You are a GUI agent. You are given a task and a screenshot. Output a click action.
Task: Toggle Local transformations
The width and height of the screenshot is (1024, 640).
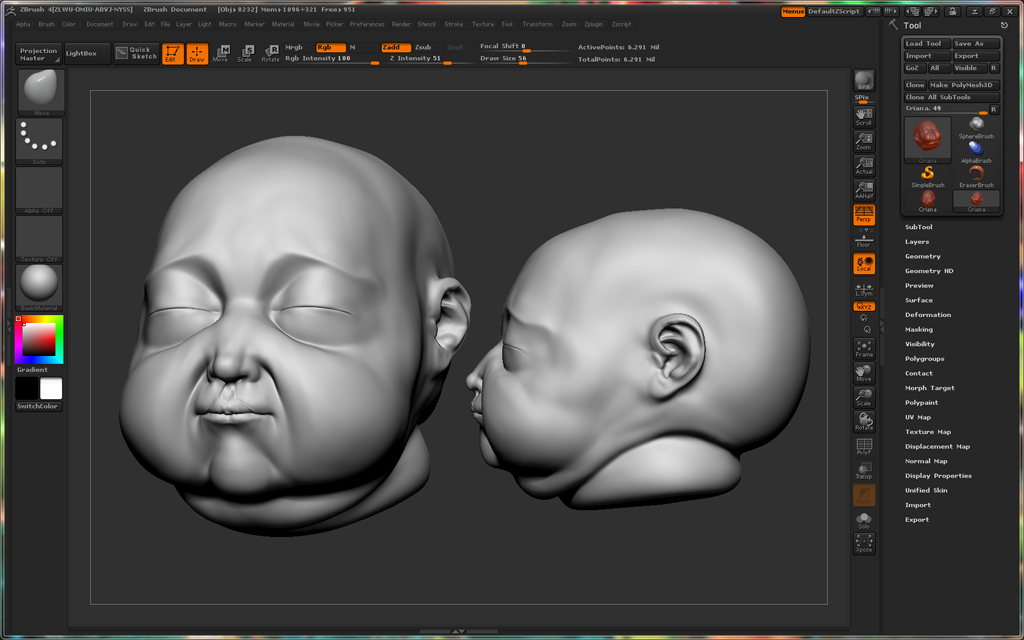[864, 264]
